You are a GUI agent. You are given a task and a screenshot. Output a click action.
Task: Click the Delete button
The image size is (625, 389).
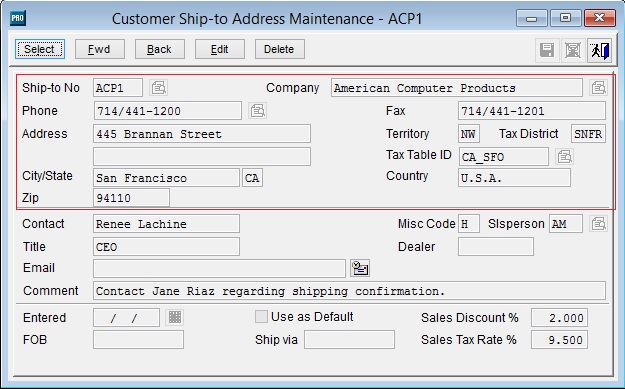pos(279,49)
